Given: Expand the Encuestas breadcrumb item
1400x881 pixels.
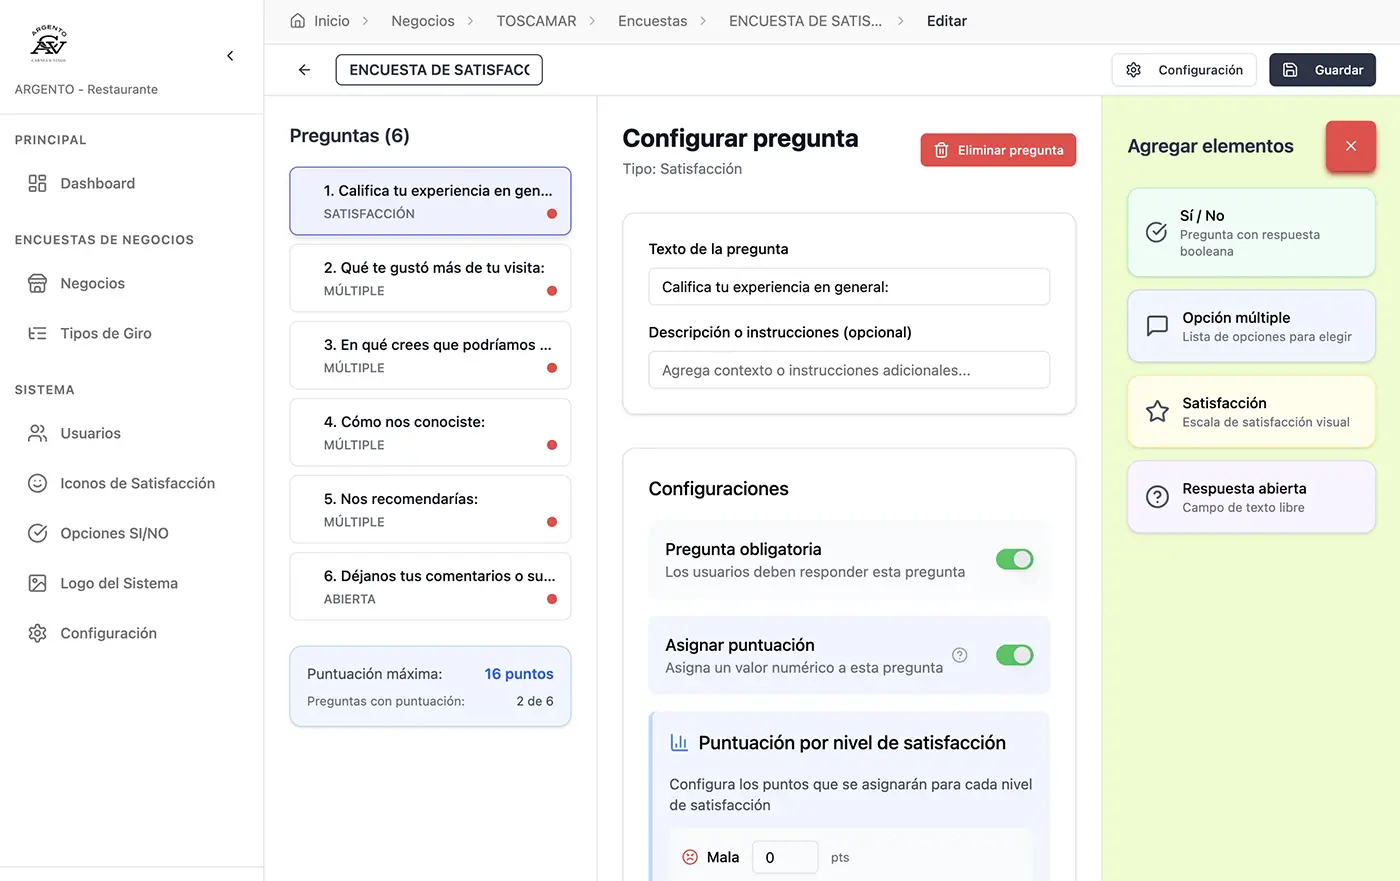Looking at the screenshot, I should pos(653,20).
